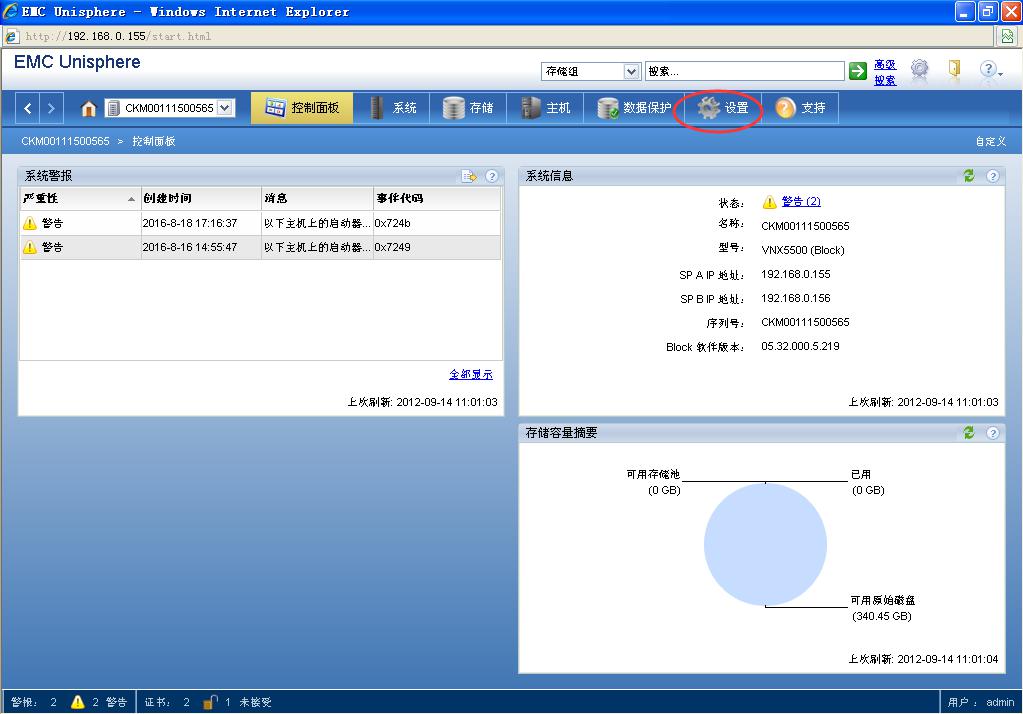Click 控制面板 in the breadcrumb trail
The height and width of the screenshot is (714, 1023).
pyautogui.click(x=154, y=142)
